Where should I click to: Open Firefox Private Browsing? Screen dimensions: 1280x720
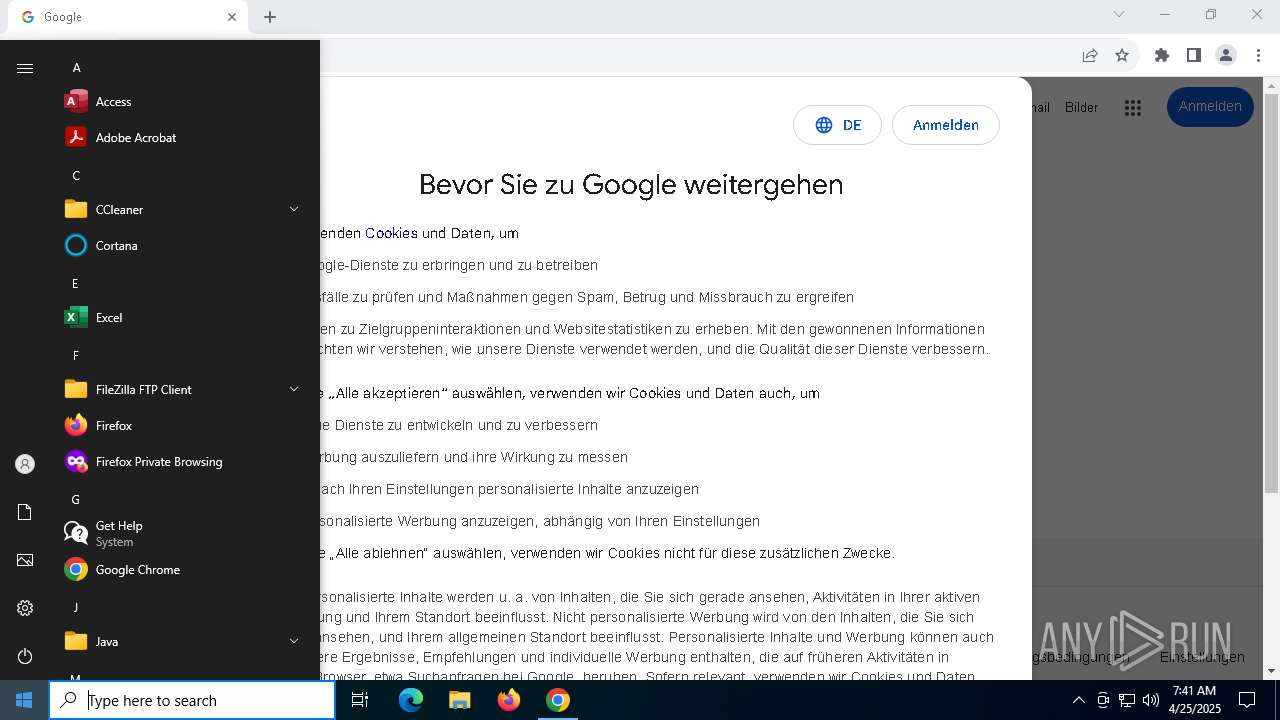click(184, 462)
